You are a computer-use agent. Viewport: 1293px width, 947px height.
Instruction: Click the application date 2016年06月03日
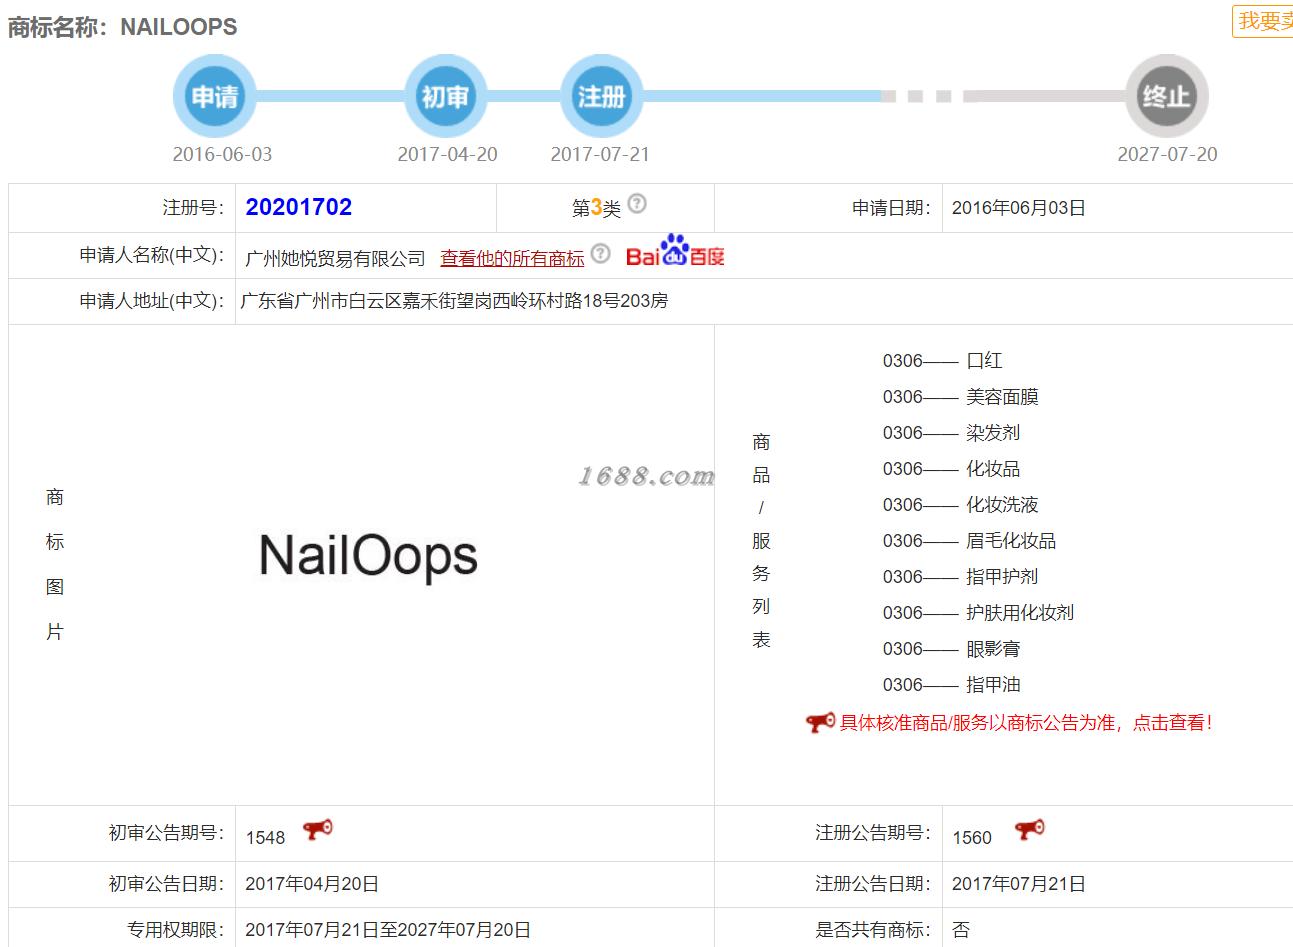tap(1018, 208)
